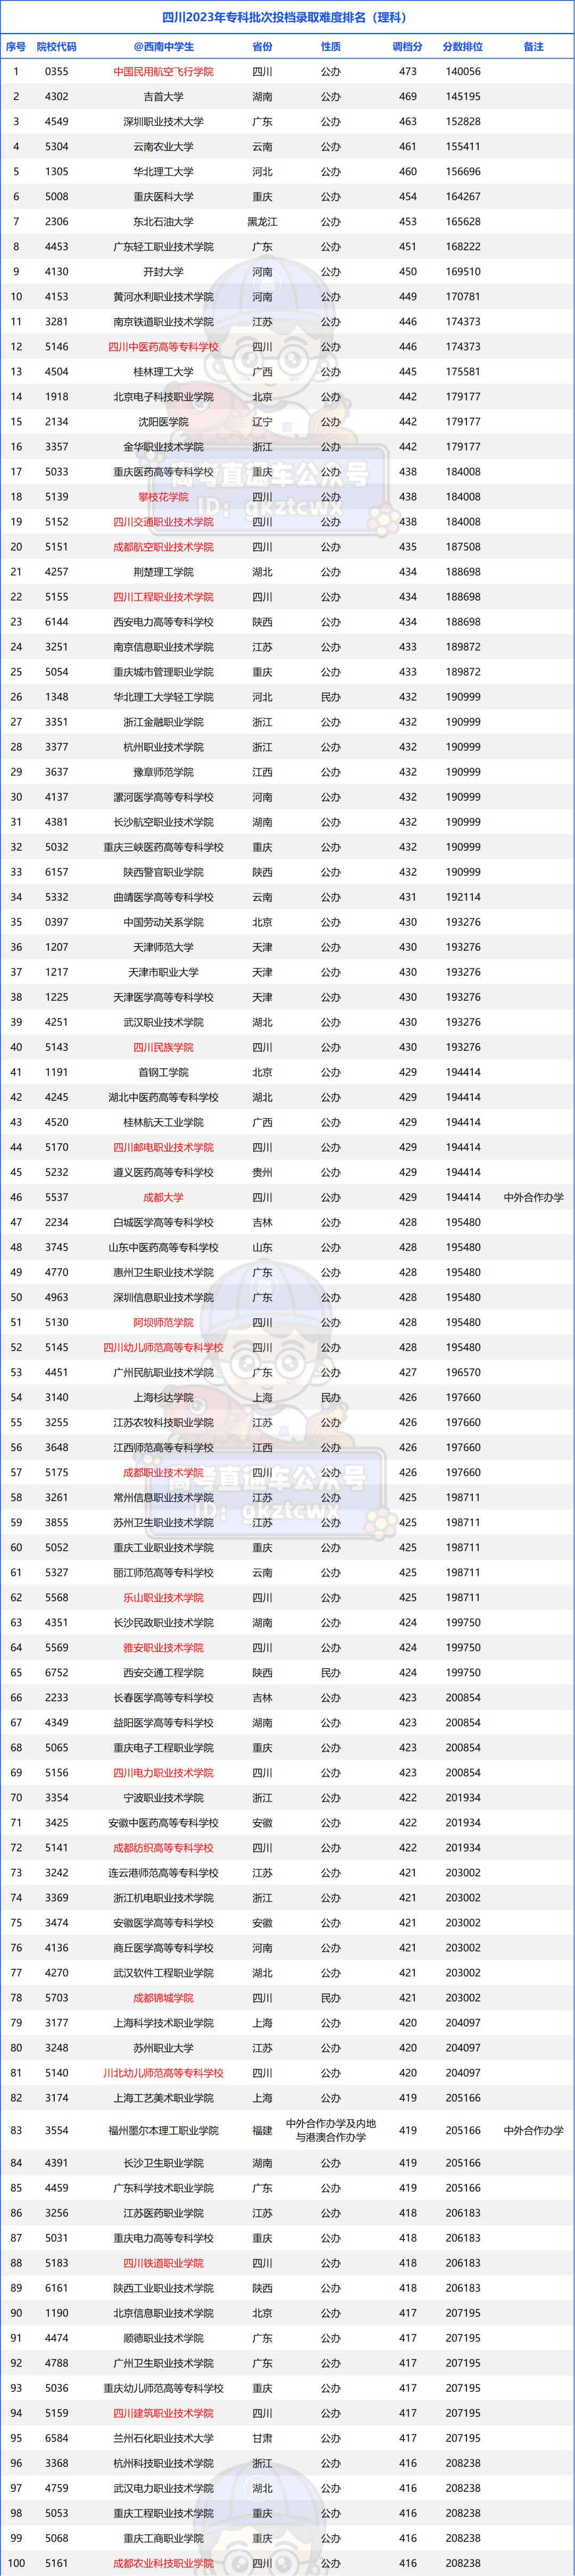Click the 院校代码 column header

[x=56, y=46]
